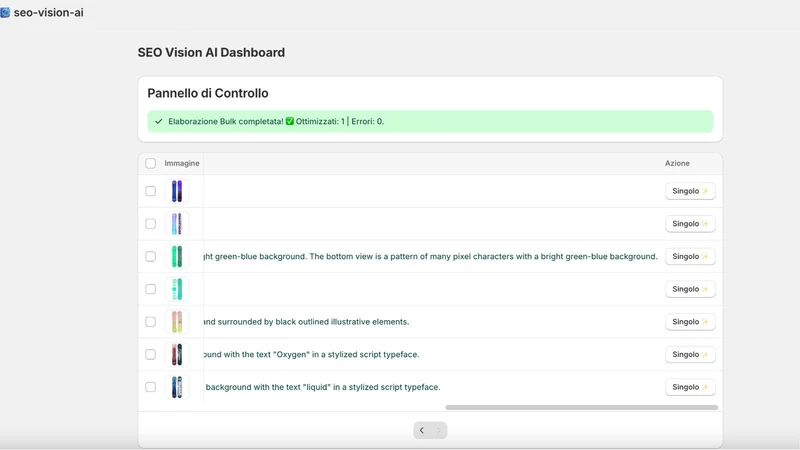
Task: Click the Immagine column header
Action: [182, 163]
